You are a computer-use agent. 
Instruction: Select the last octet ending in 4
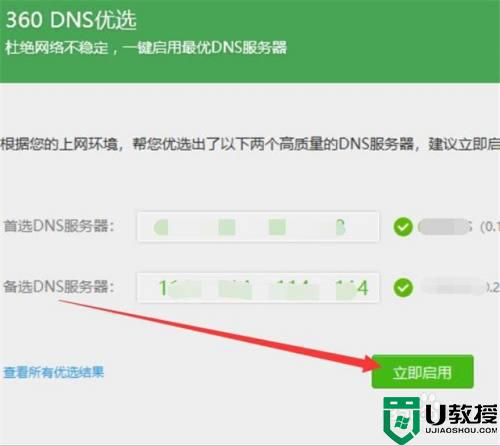pyautogui.click(x=352, y=288)
